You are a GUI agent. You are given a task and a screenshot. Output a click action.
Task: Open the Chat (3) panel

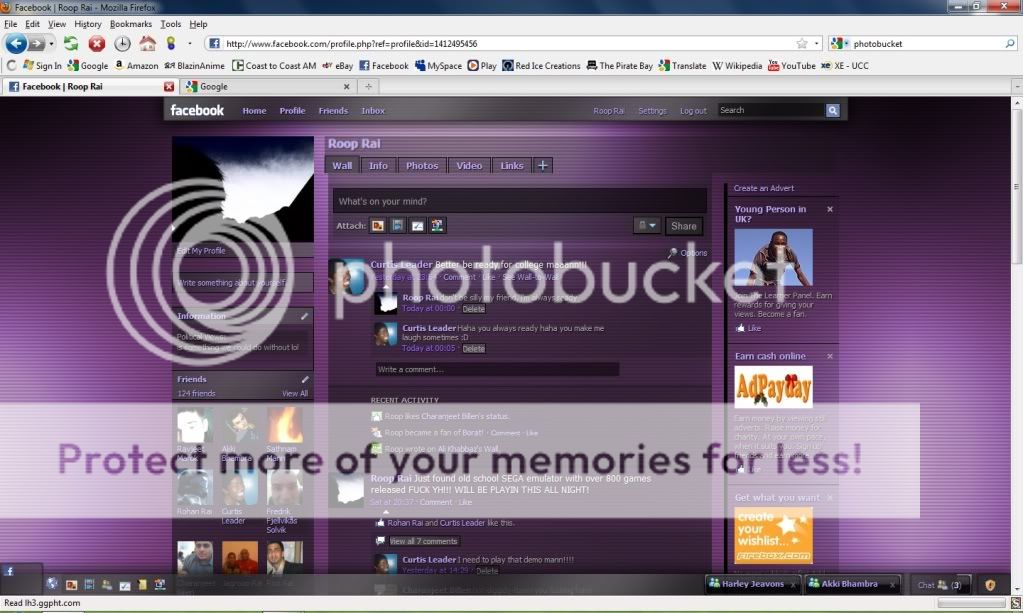940,584
